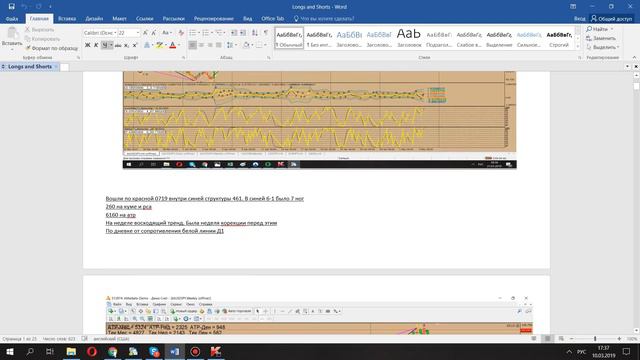Viewport: 640px width, 360px height.
Task: Decrease paragraph indent
Action: pyautogui.click(x=234, y=33)
